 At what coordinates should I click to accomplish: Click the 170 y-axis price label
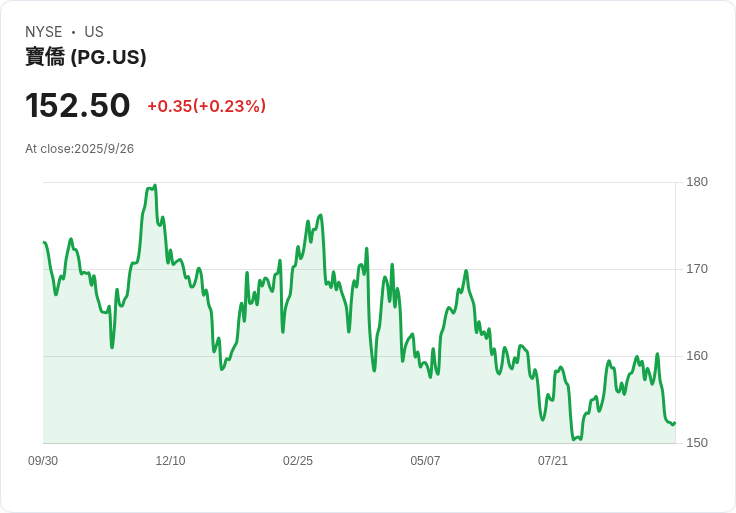[697, 269]
